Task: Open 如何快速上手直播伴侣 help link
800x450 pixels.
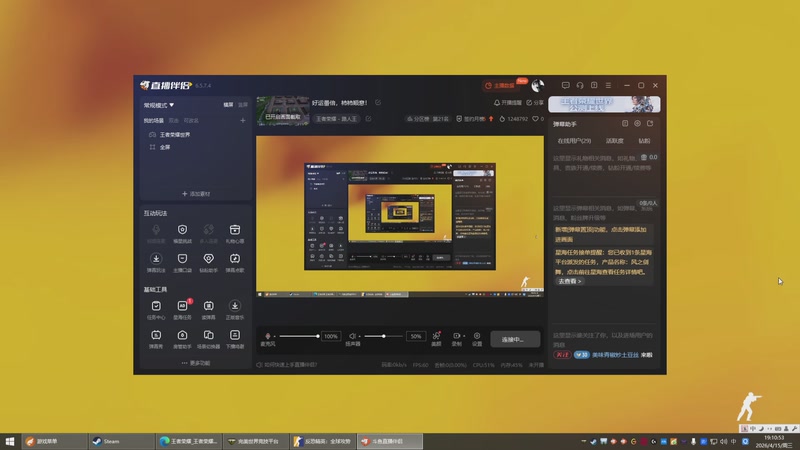Action: [x=287, y=365]
